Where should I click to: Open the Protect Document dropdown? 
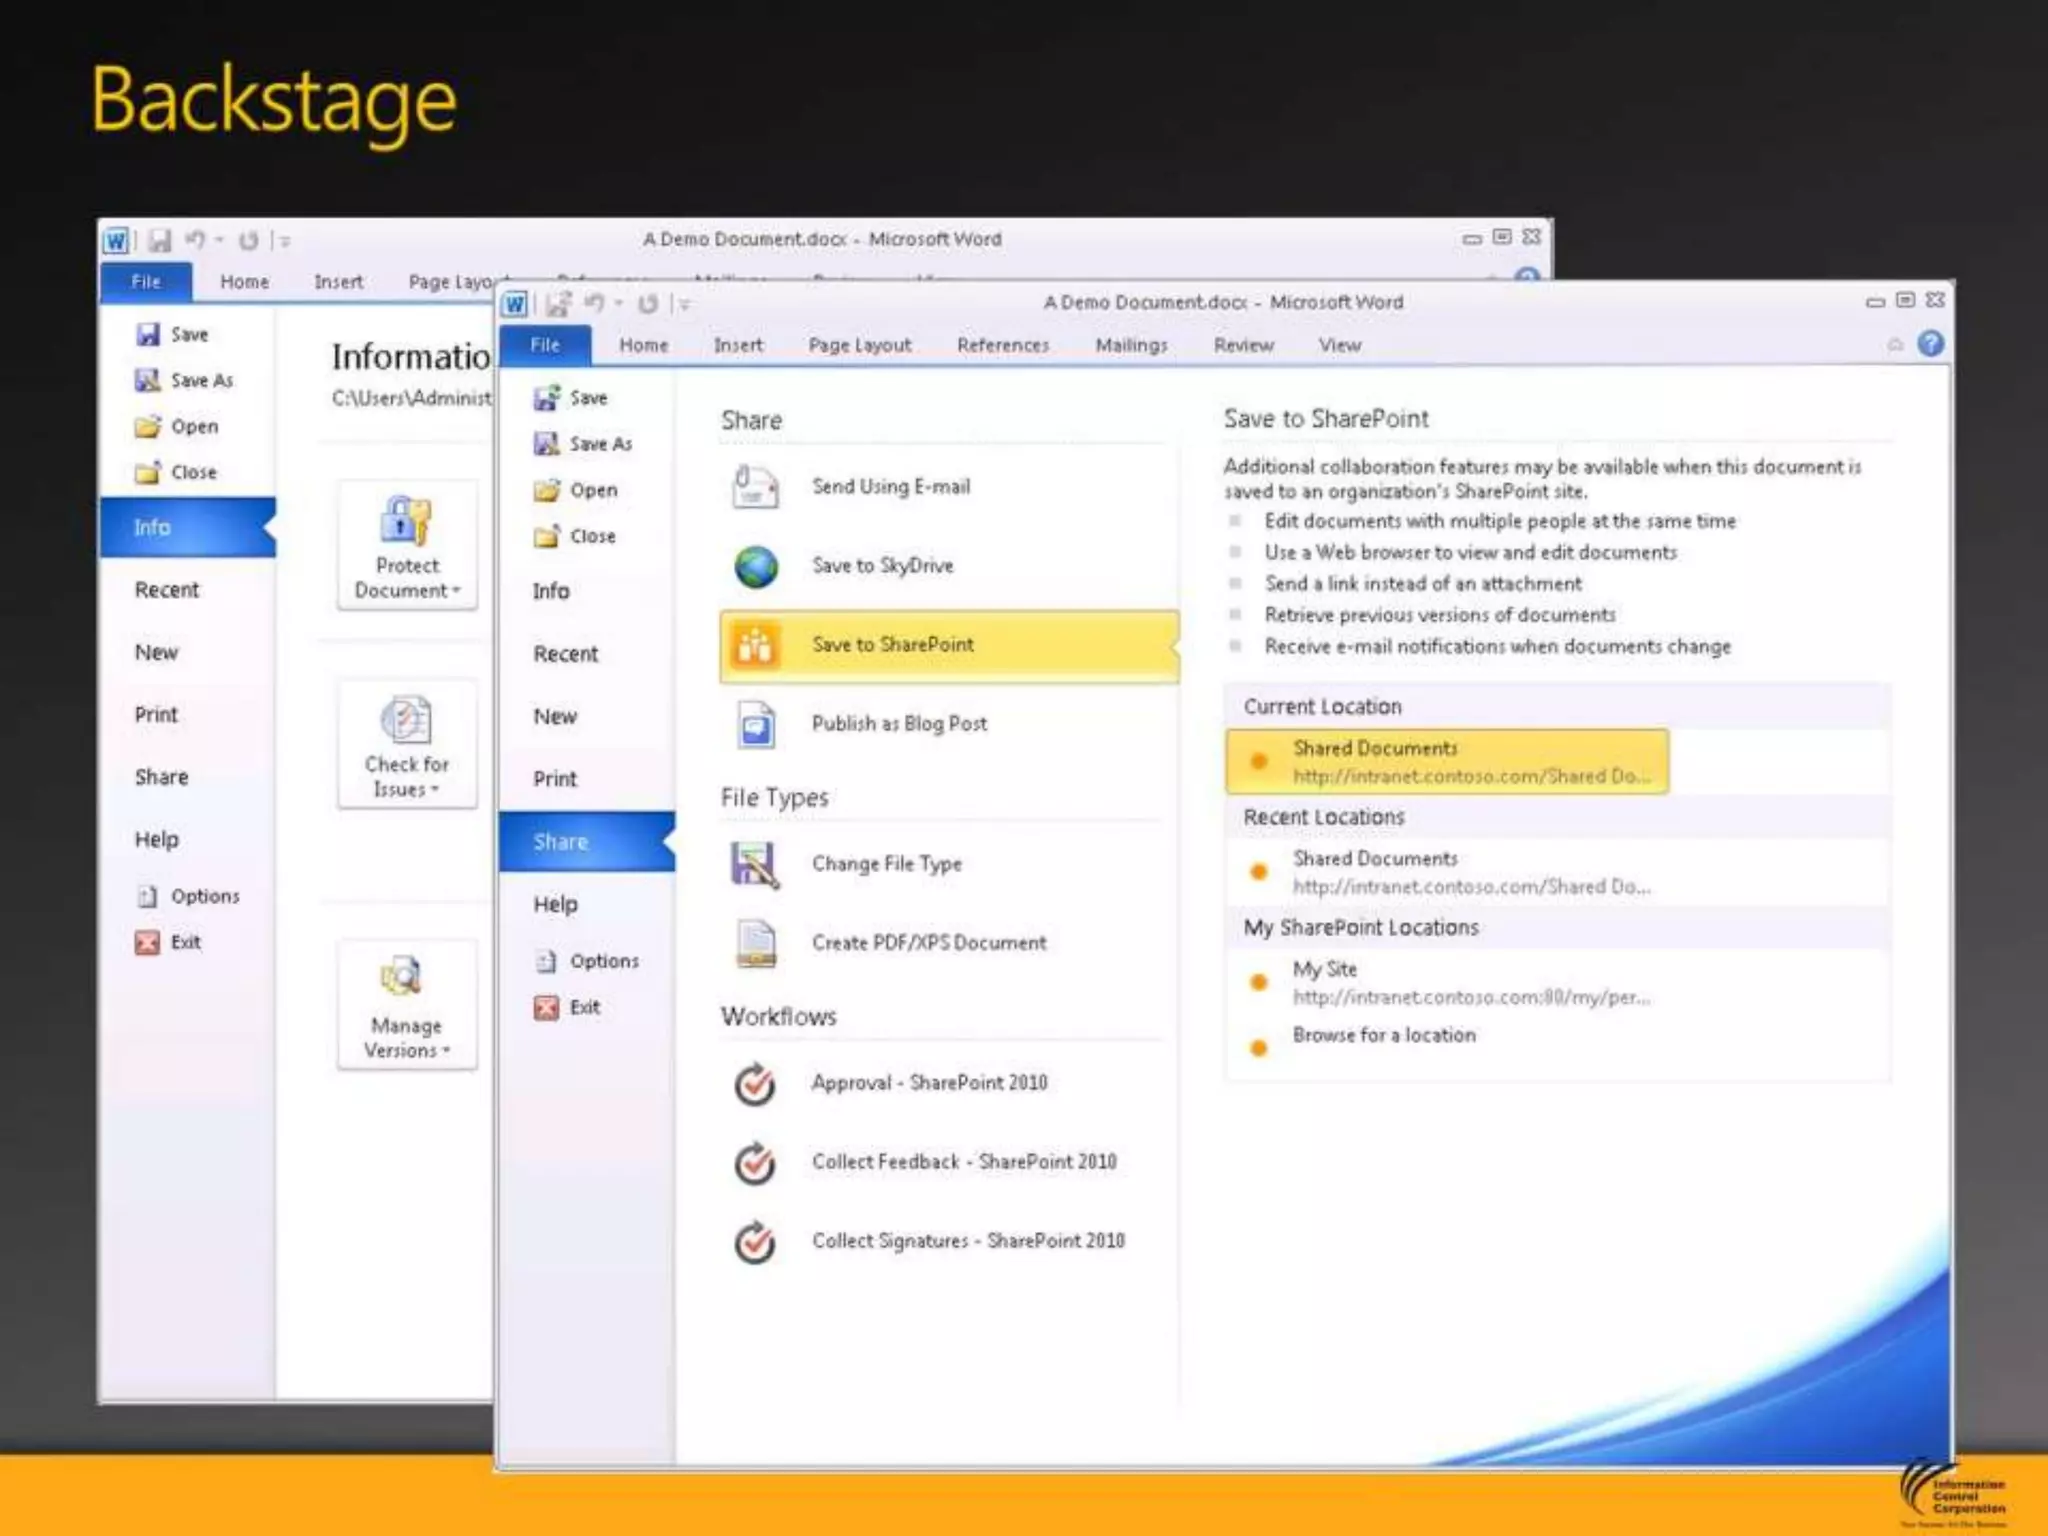pyautogui.click(x=407, y=545)
